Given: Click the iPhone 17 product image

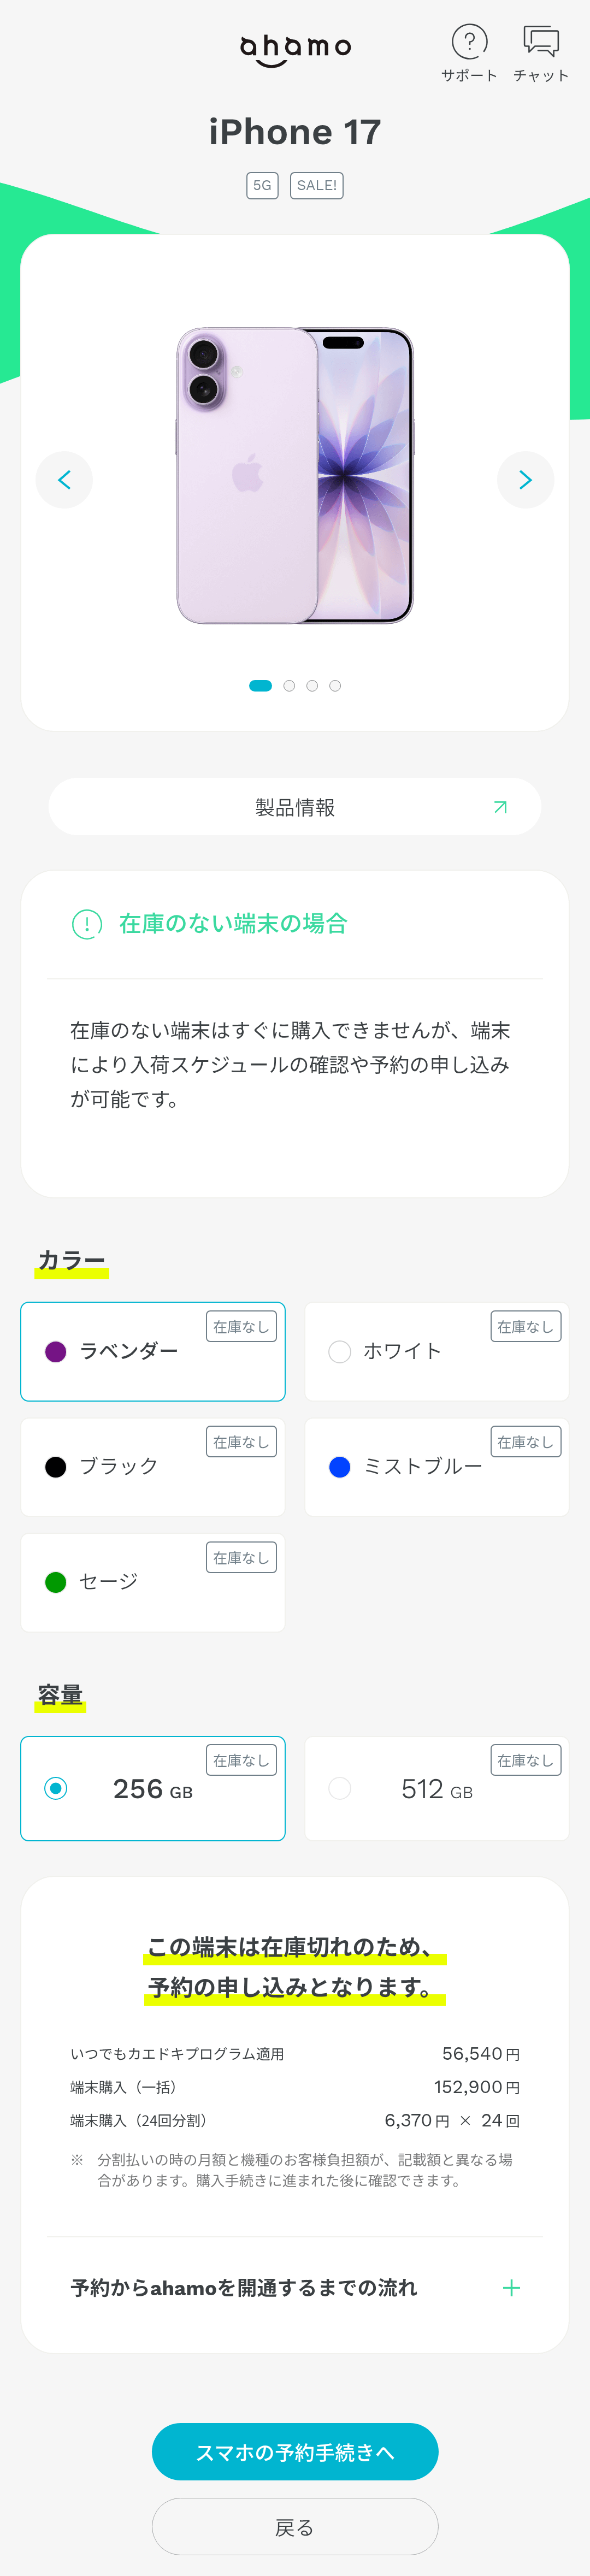Looking at the screenshot, I should coord(295,476).
